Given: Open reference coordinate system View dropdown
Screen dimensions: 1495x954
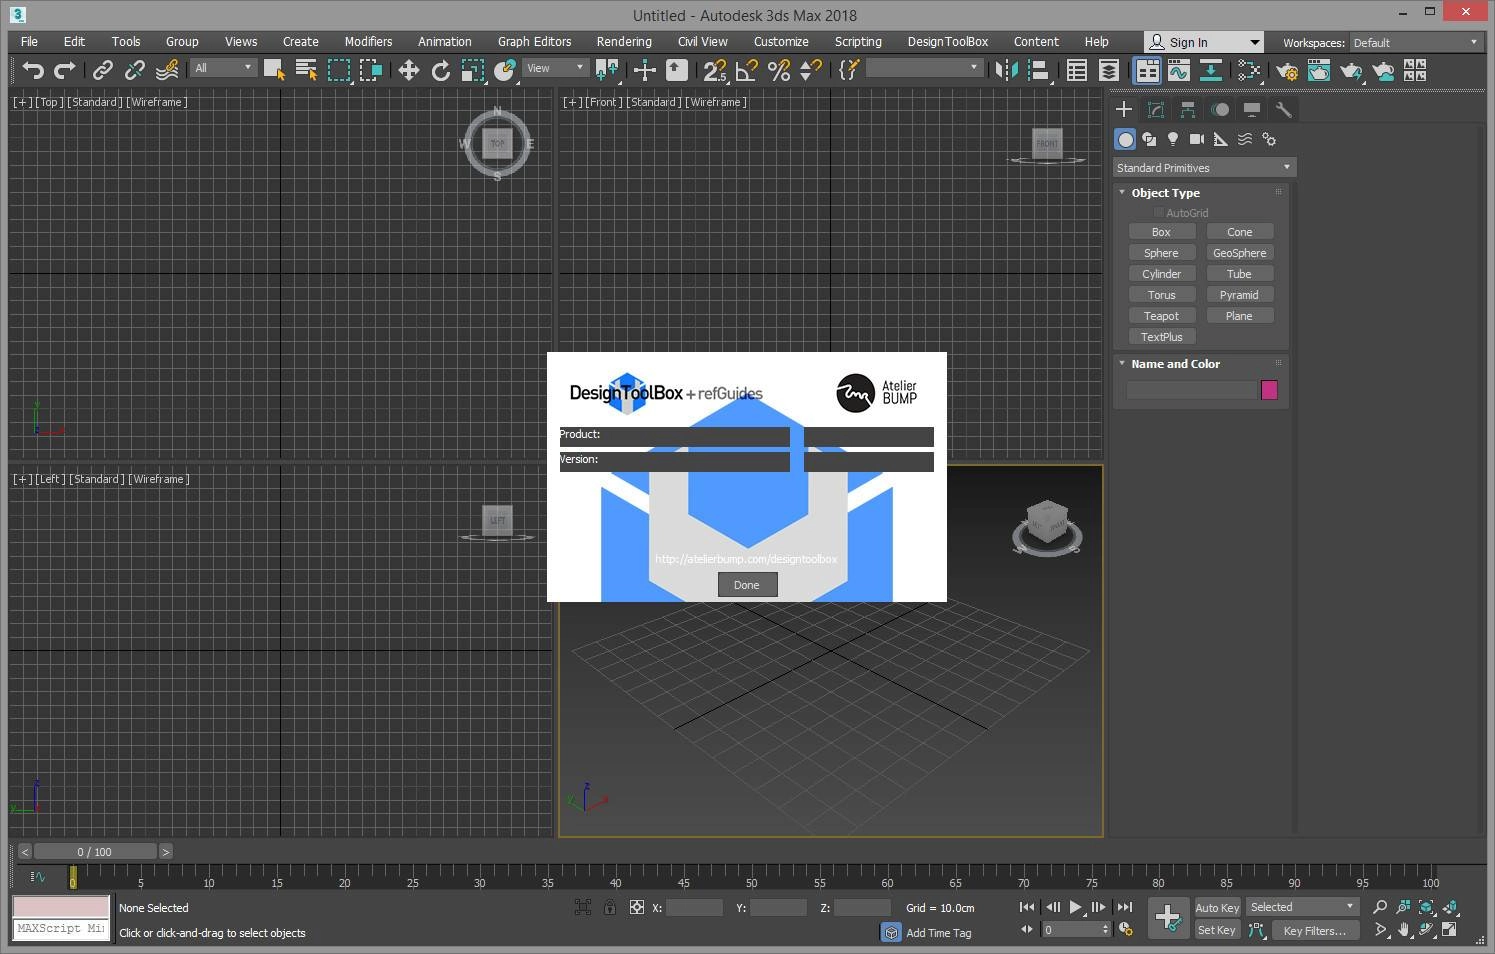Looking at the screenshot, I should pyautogui.click(x=555, y=68).
